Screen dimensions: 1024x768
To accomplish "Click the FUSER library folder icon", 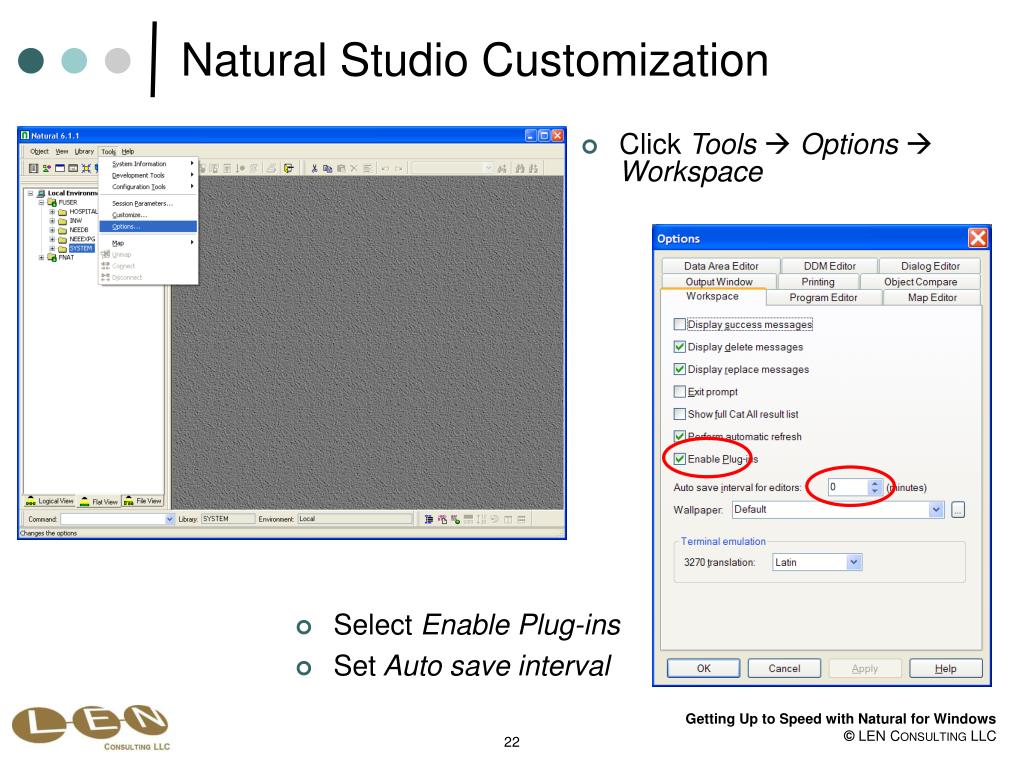I will [52, 202].
